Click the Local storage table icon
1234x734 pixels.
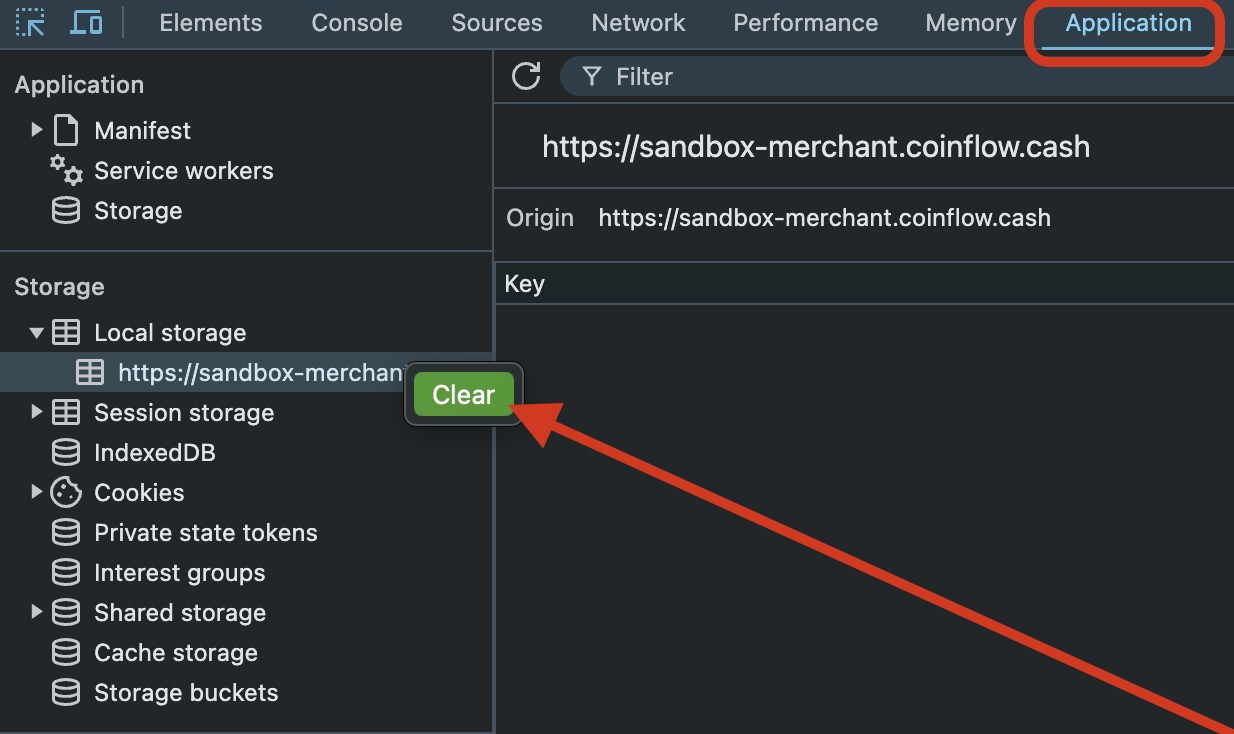pyautogui.click(x=66, y=332)
